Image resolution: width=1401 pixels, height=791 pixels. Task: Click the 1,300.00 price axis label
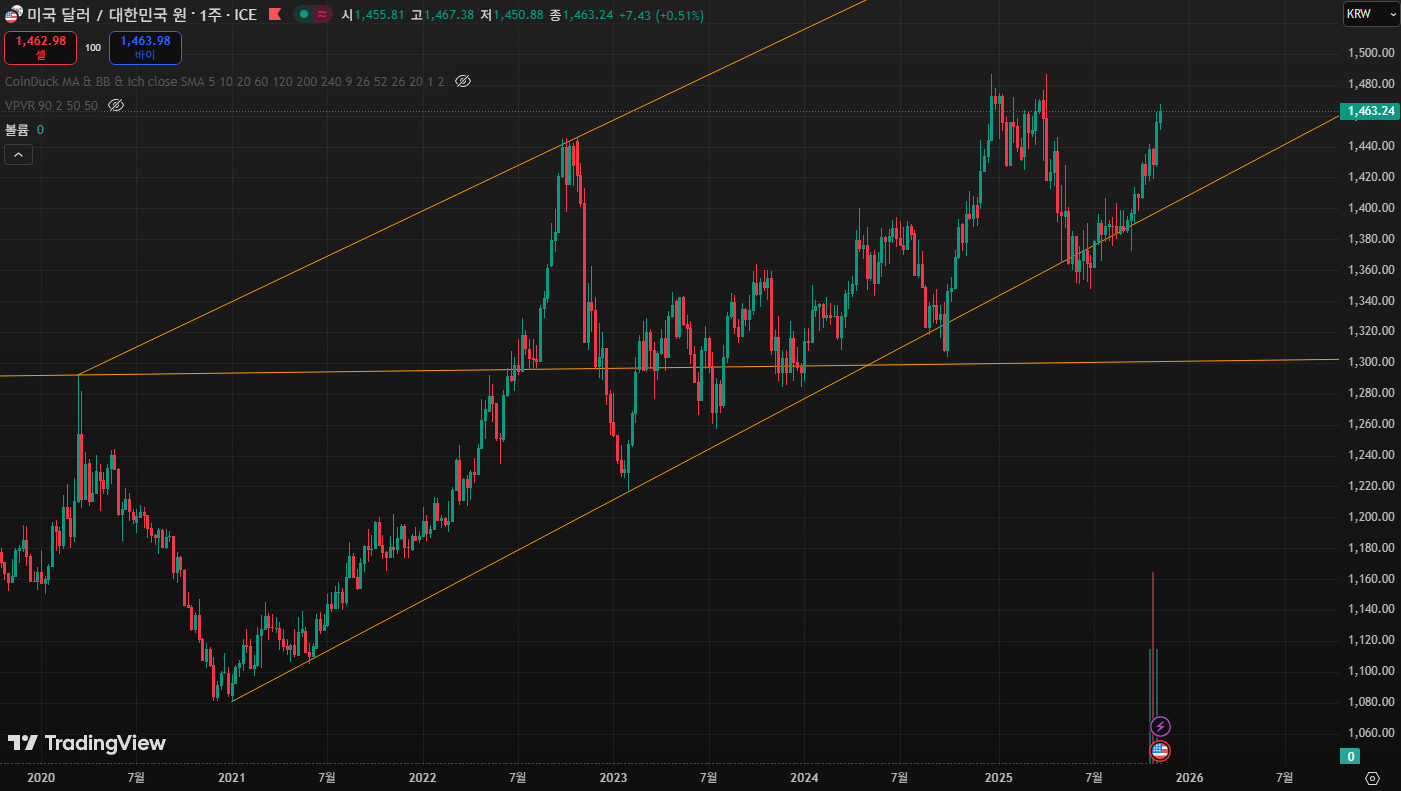click(1372, 362)
